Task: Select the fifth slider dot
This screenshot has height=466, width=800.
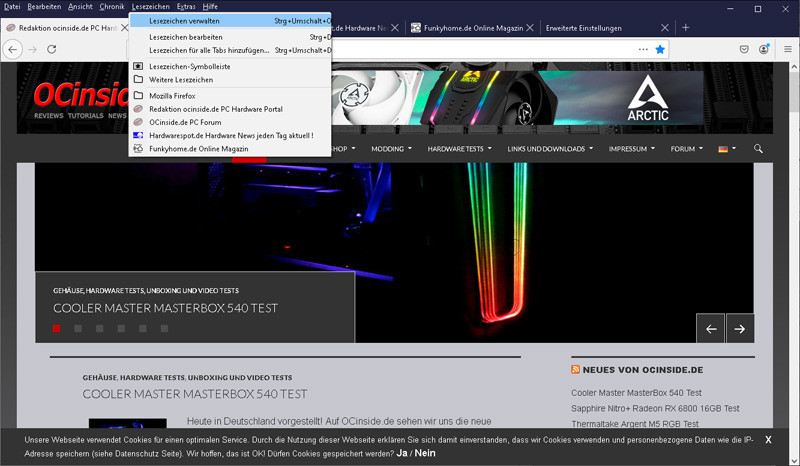Action: [143, 328]
